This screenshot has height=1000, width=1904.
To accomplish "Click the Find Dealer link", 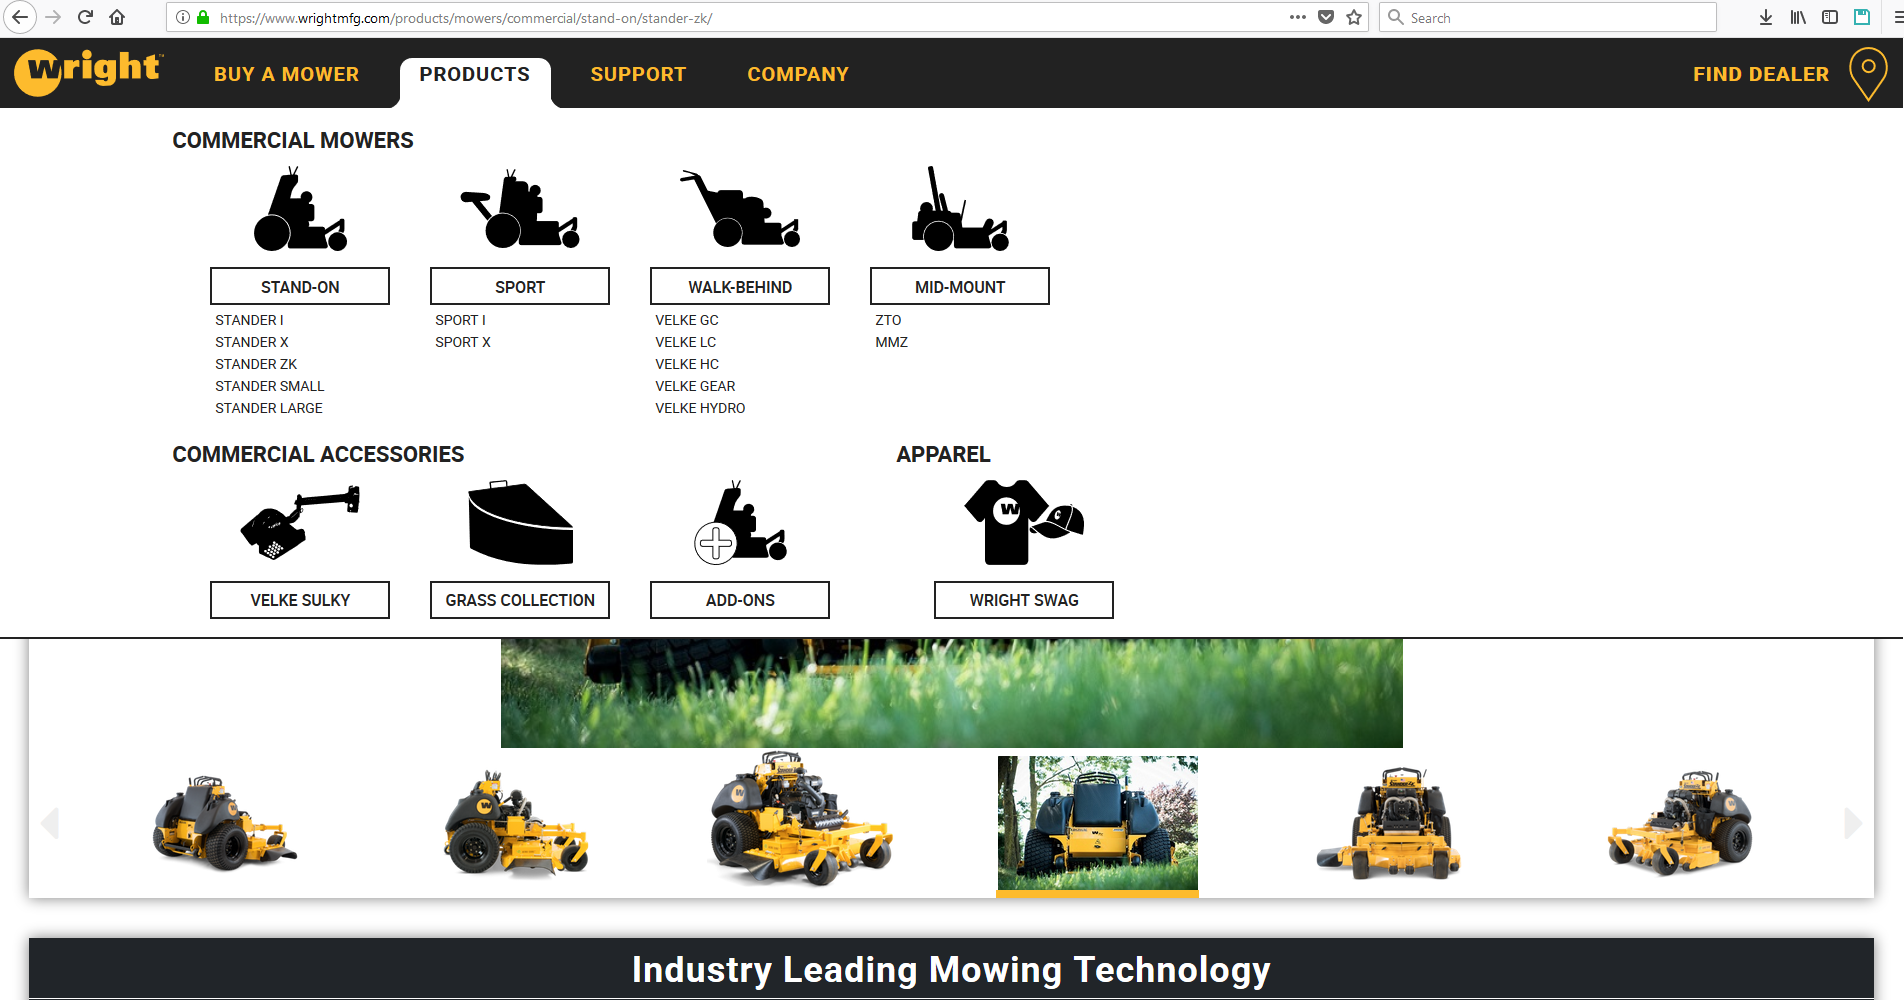I will pos(1761,74).
